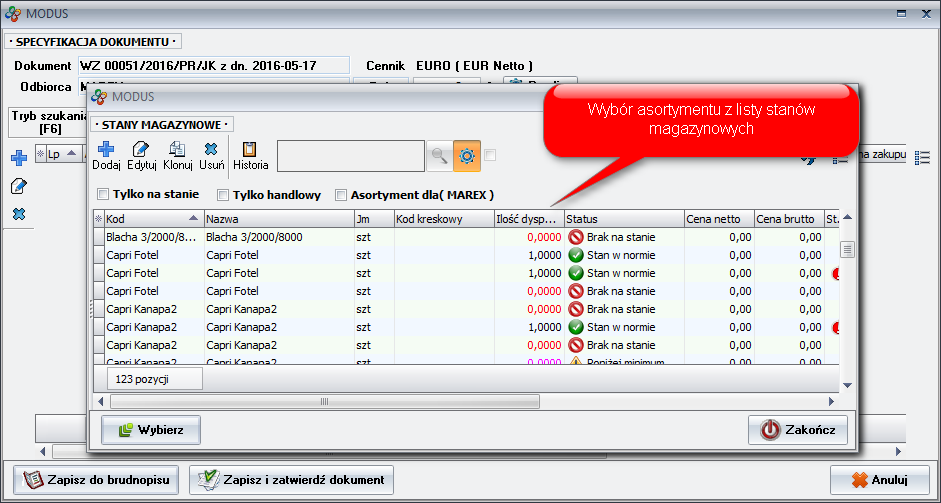Viewport: 941px width, 503px height.
Task: Toggle the small checkbox beside the gear button
Action: tap(490, 155)
